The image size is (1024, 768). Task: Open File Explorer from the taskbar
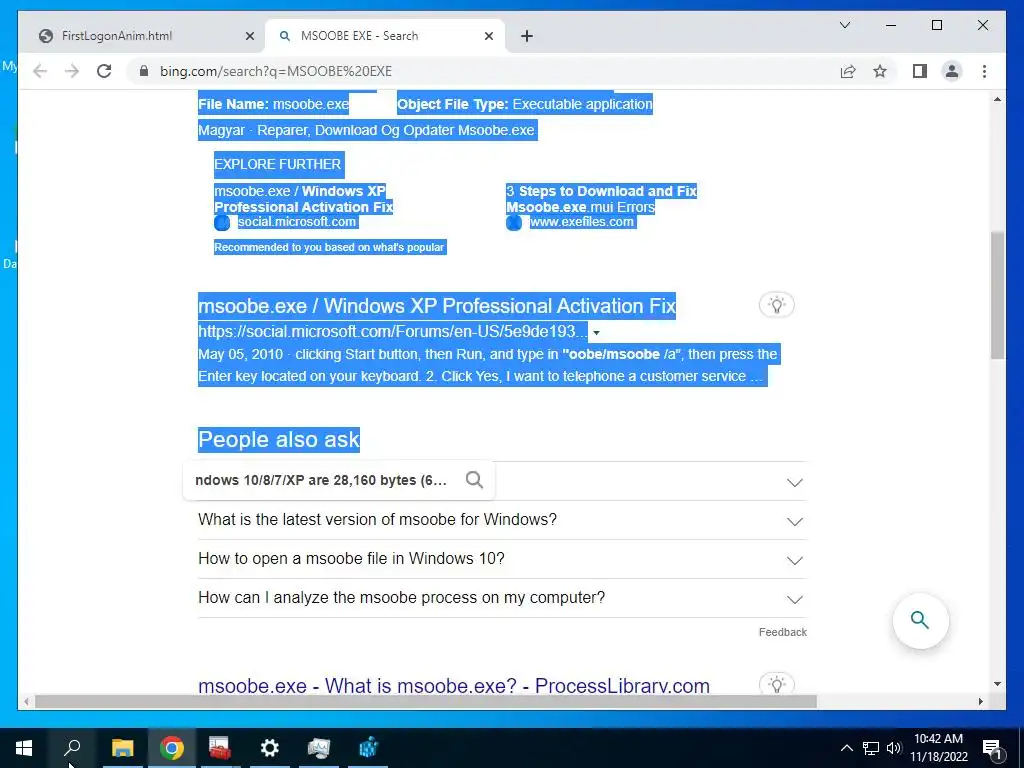click(x=122, y=748)
